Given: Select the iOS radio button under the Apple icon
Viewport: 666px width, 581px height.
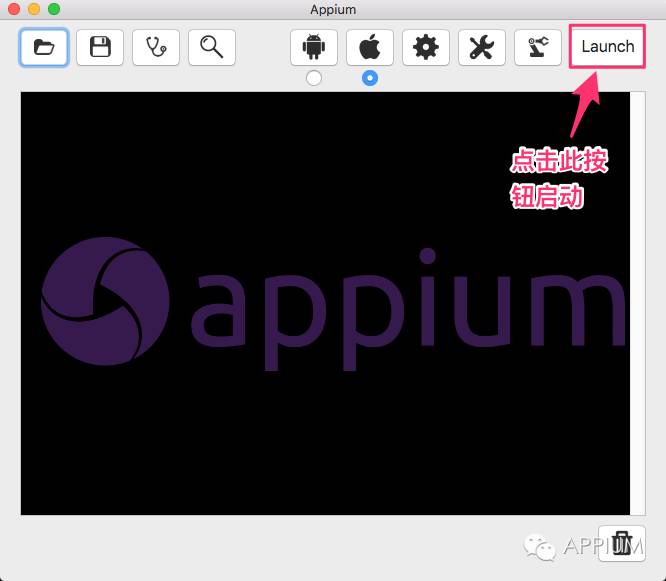Looking at the screenshot, I should (370, 78).
